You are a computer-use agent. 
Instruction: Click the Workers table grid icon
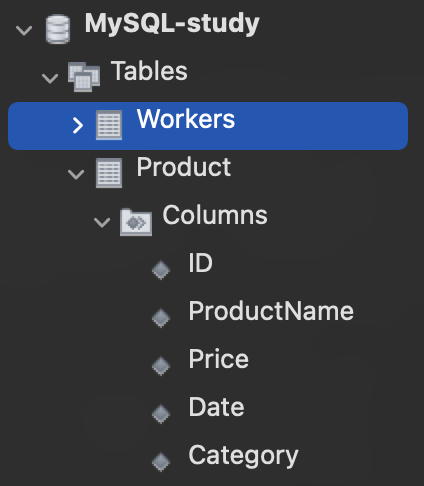[109, 125]
